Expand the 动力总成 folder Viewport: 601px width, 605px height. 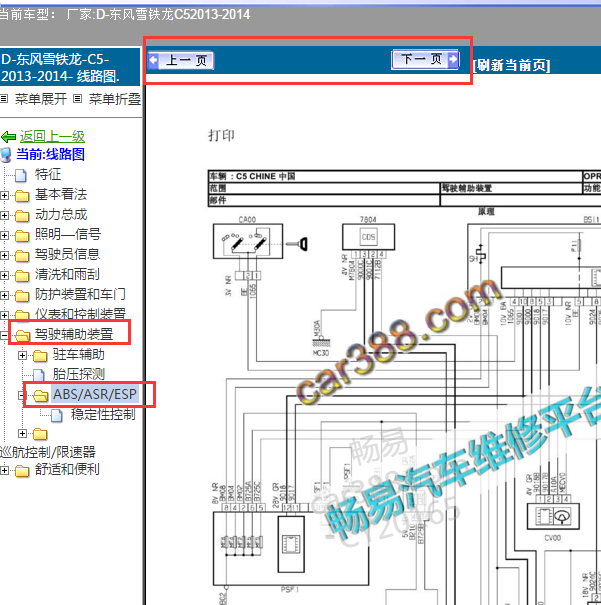4,215
